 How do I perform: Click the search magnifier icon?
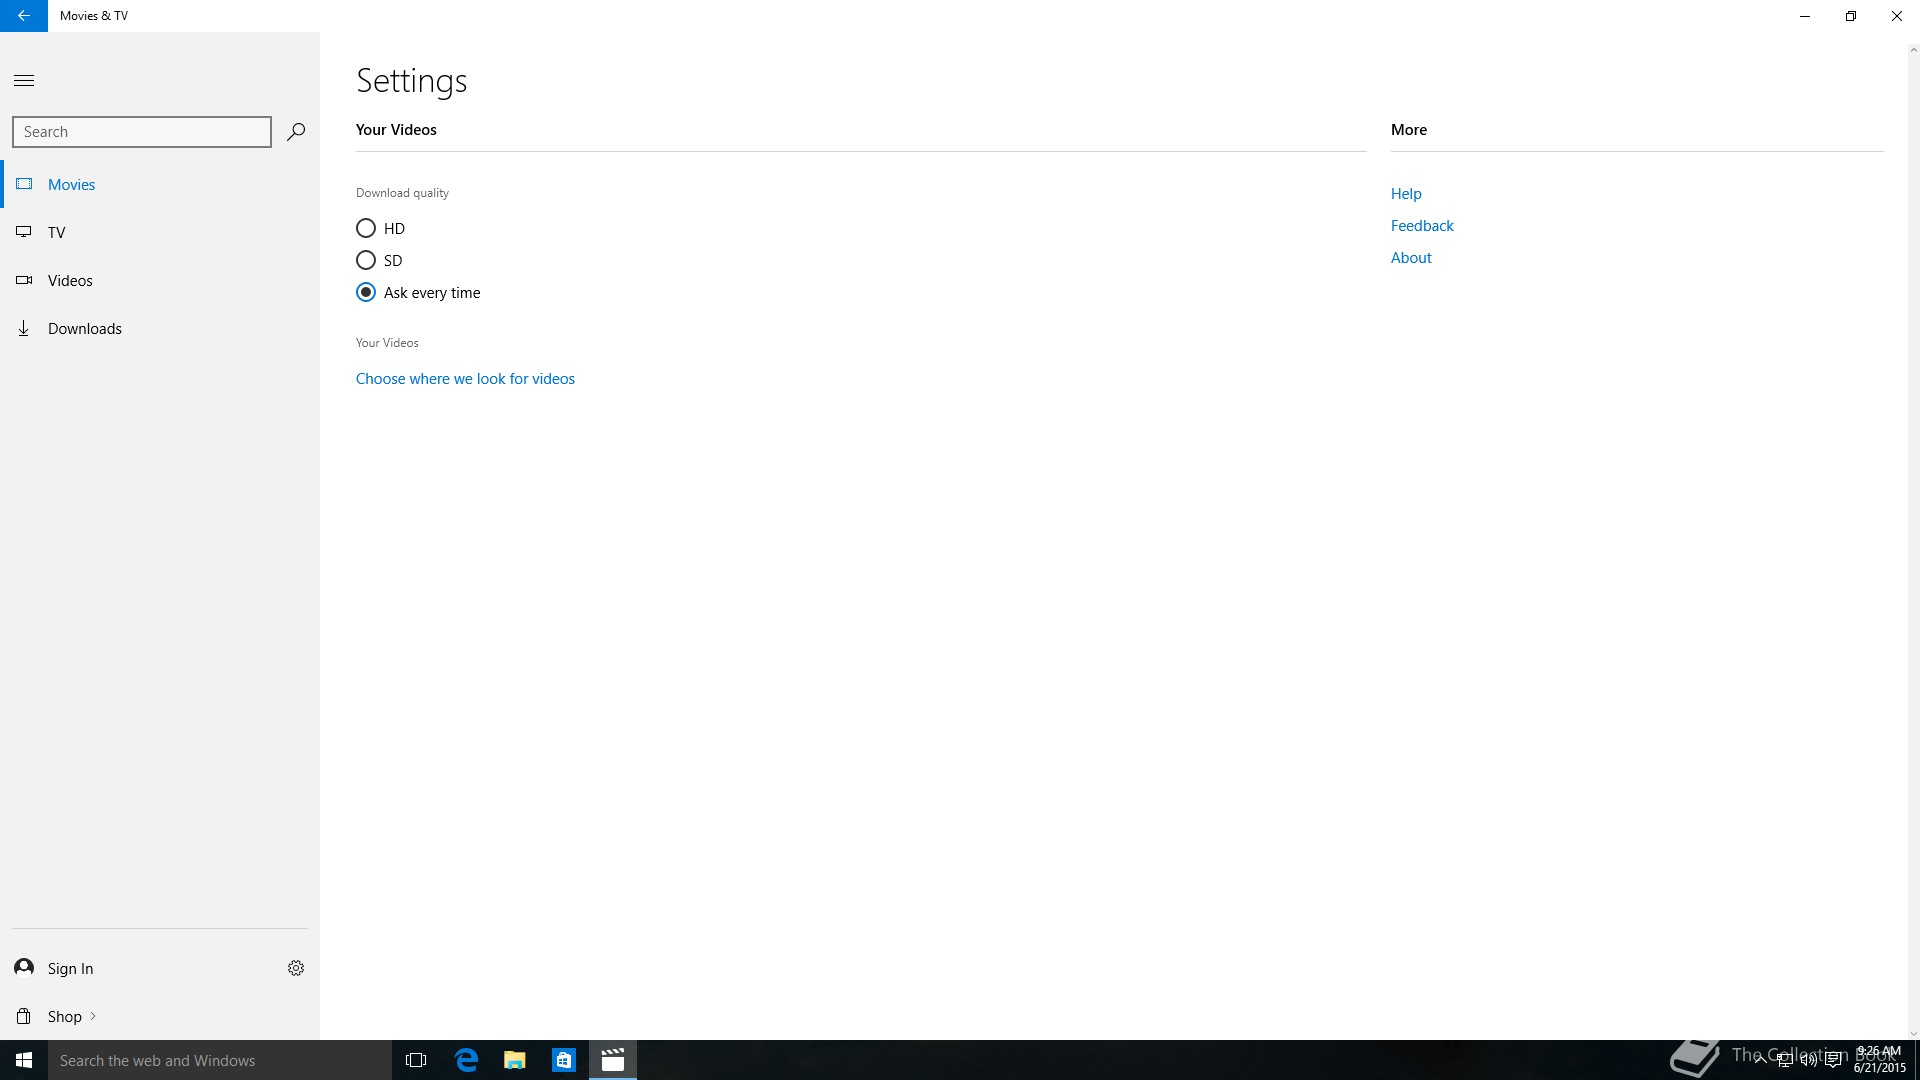coord(295,131)
